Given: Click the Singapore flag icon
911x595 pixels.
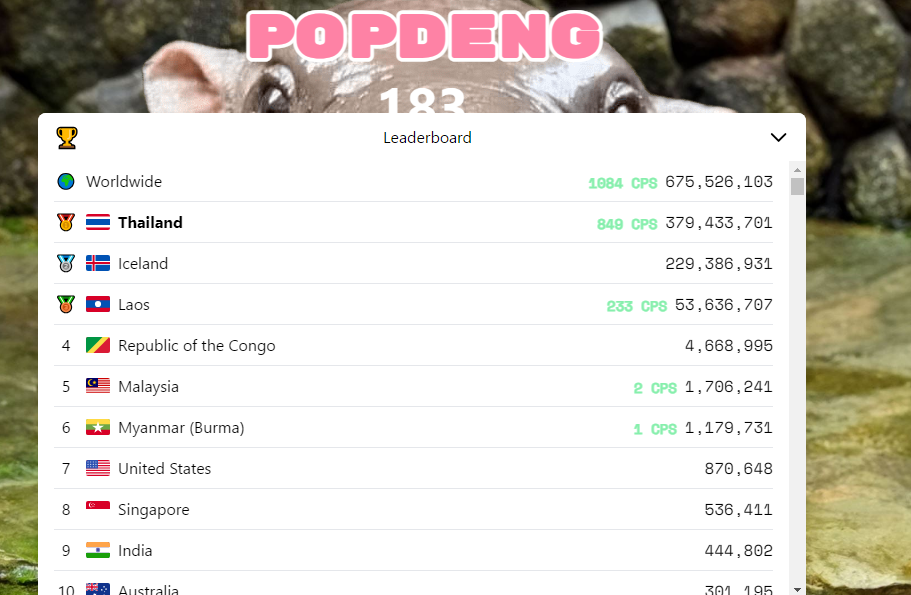Looking at the screenshot, I should point(98,506).
